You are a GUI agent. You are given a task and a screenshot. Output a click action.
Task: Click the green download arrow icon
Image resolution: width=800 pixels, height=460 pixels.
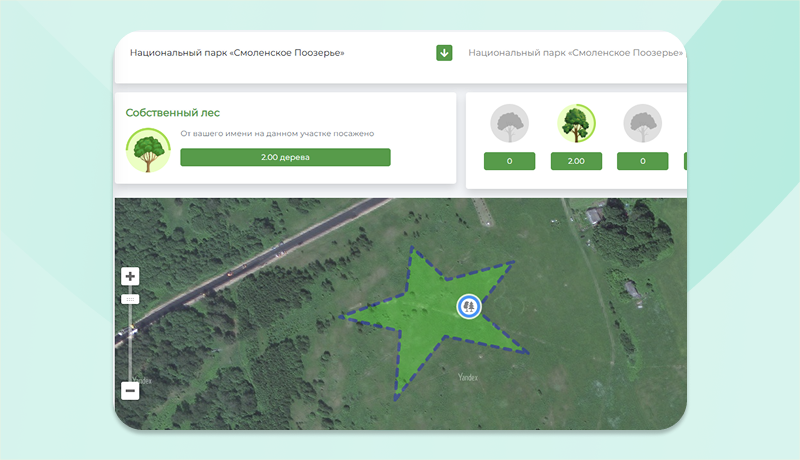[x=444, y=53]
